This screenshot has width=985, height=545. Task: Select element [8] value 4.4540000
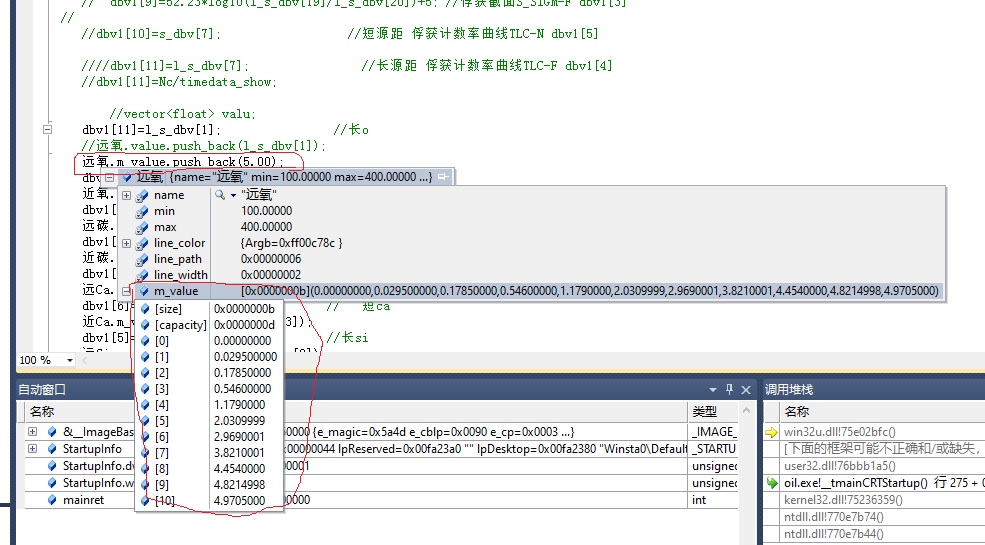tap(240, 468)
